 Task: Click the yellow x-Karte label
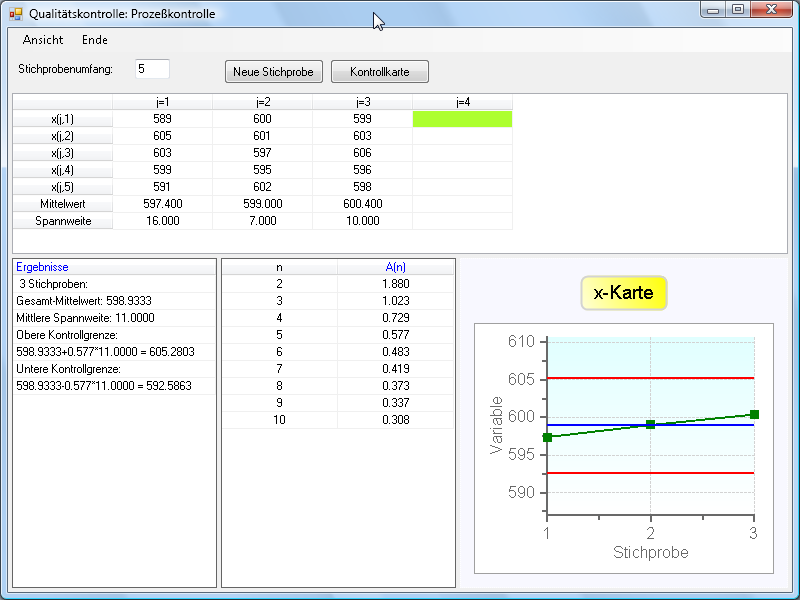coord(623,294)
